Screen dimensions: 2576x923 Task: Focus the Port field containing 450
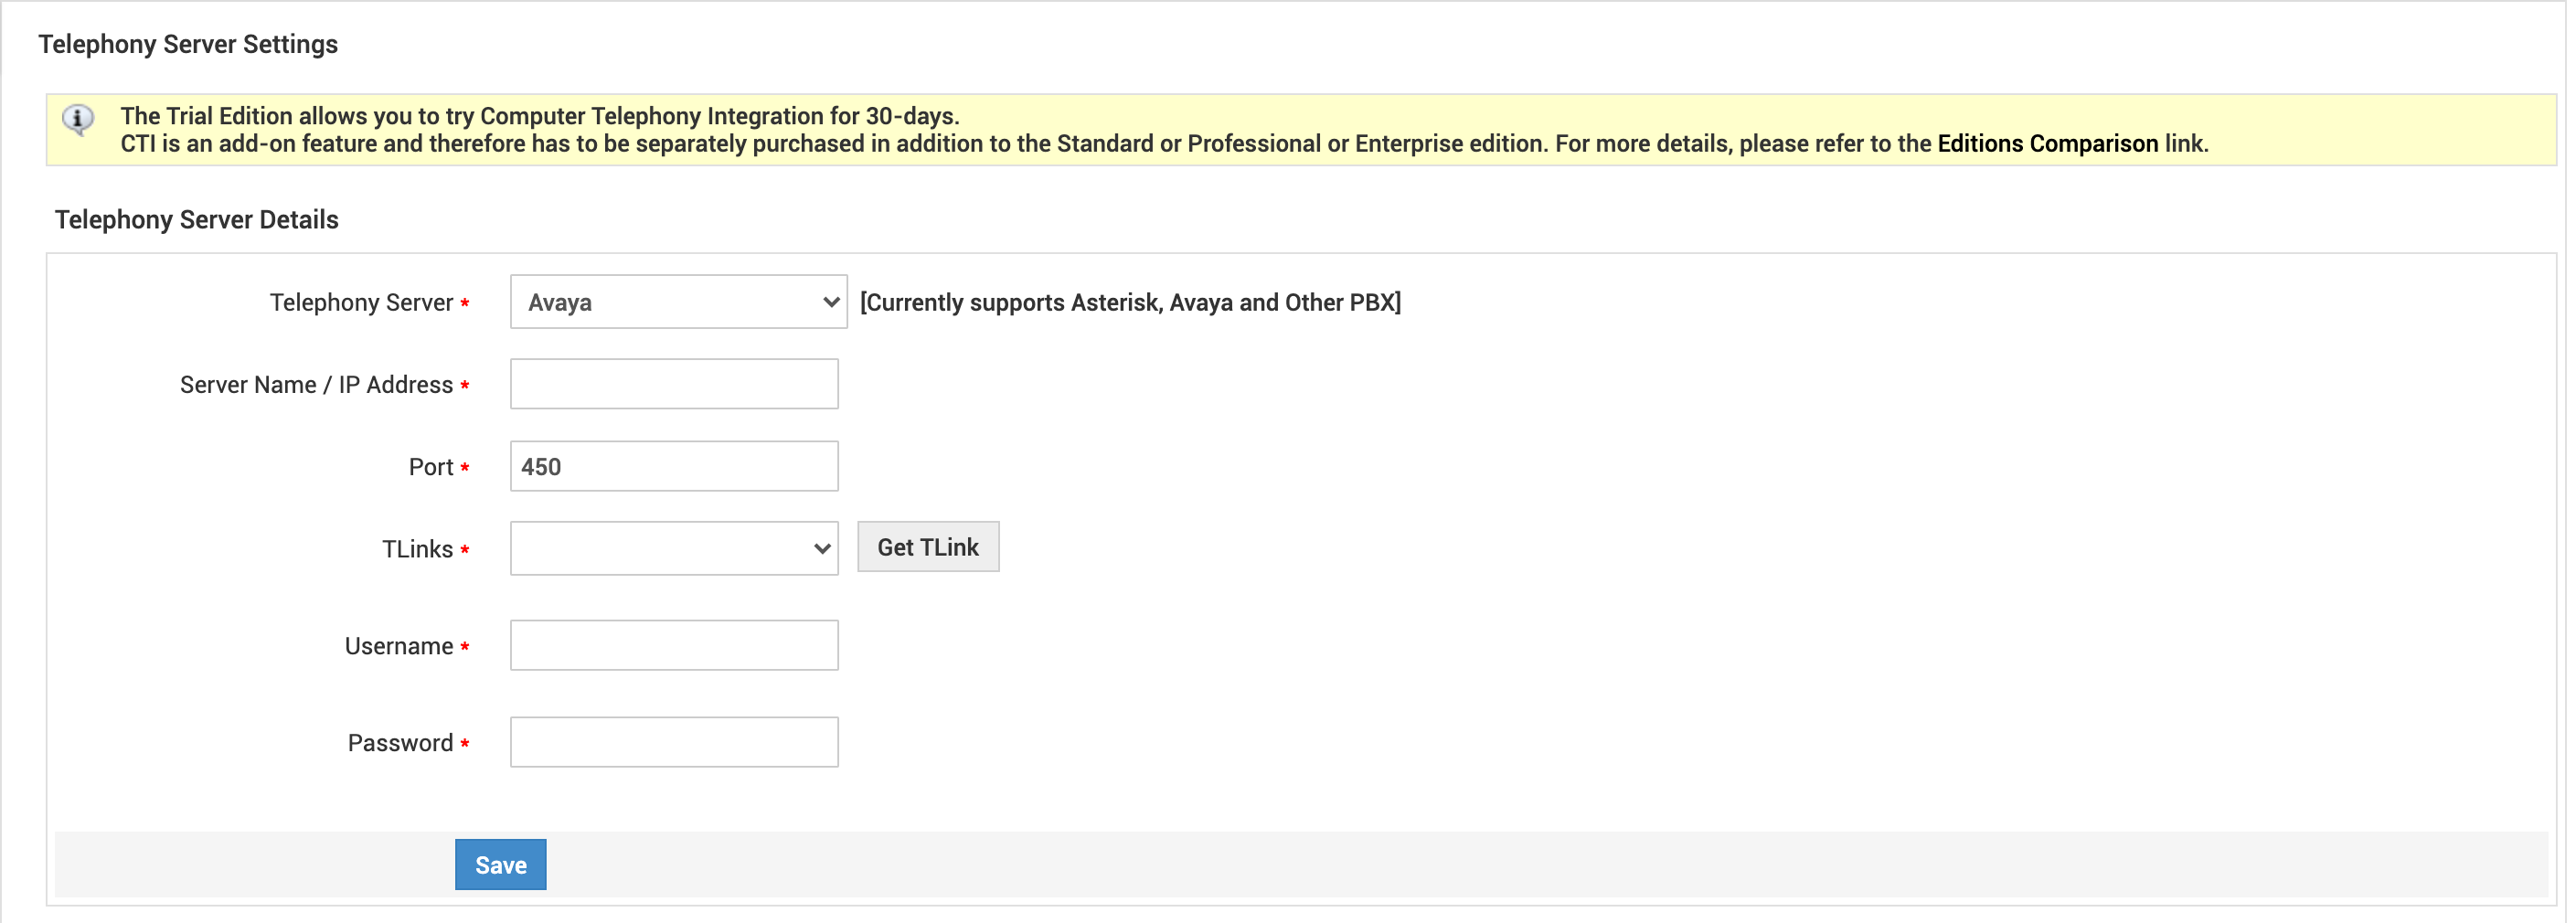coord(674,466)
